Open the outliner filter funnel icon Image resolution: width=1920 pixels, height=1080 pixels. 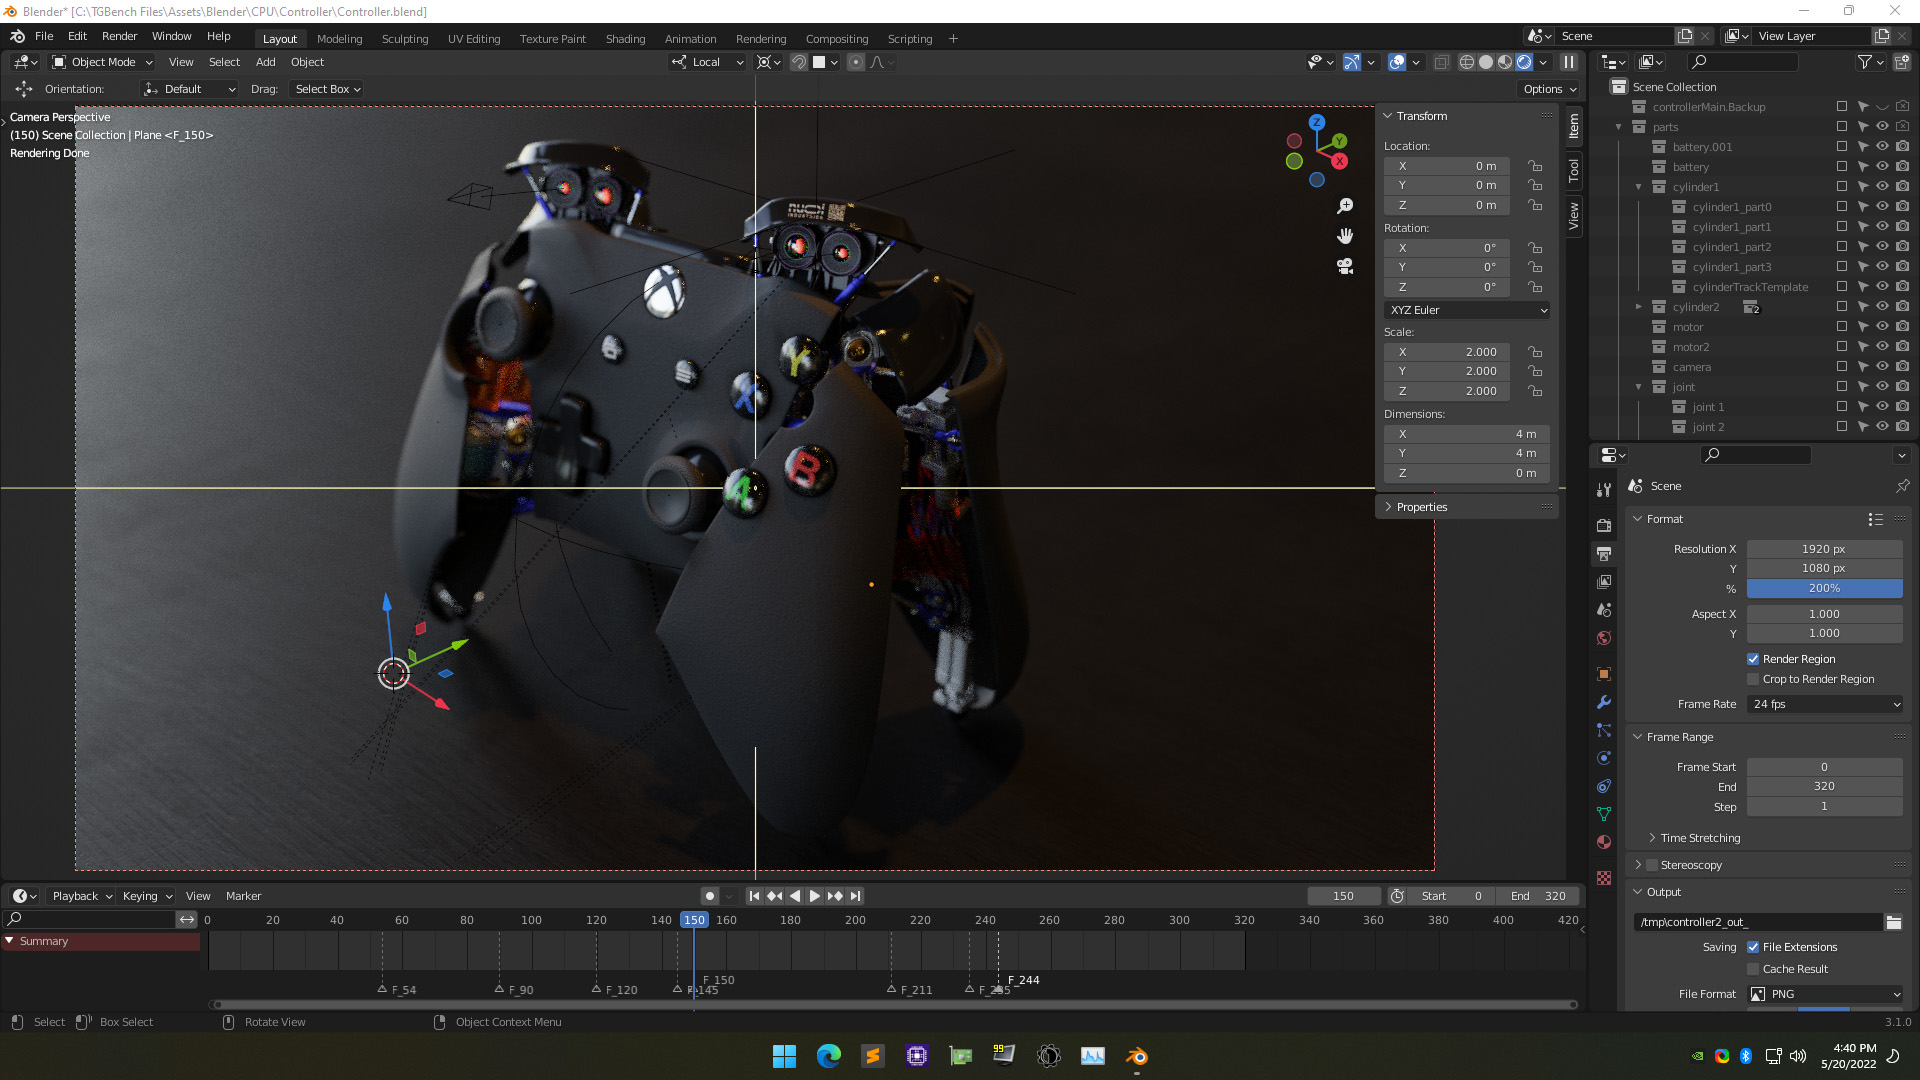(1865, 62)
